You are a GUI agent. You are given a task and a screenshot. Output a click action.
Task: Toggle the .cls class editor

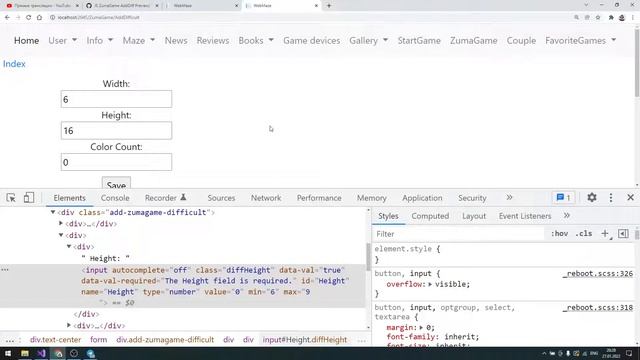(584, 234)
